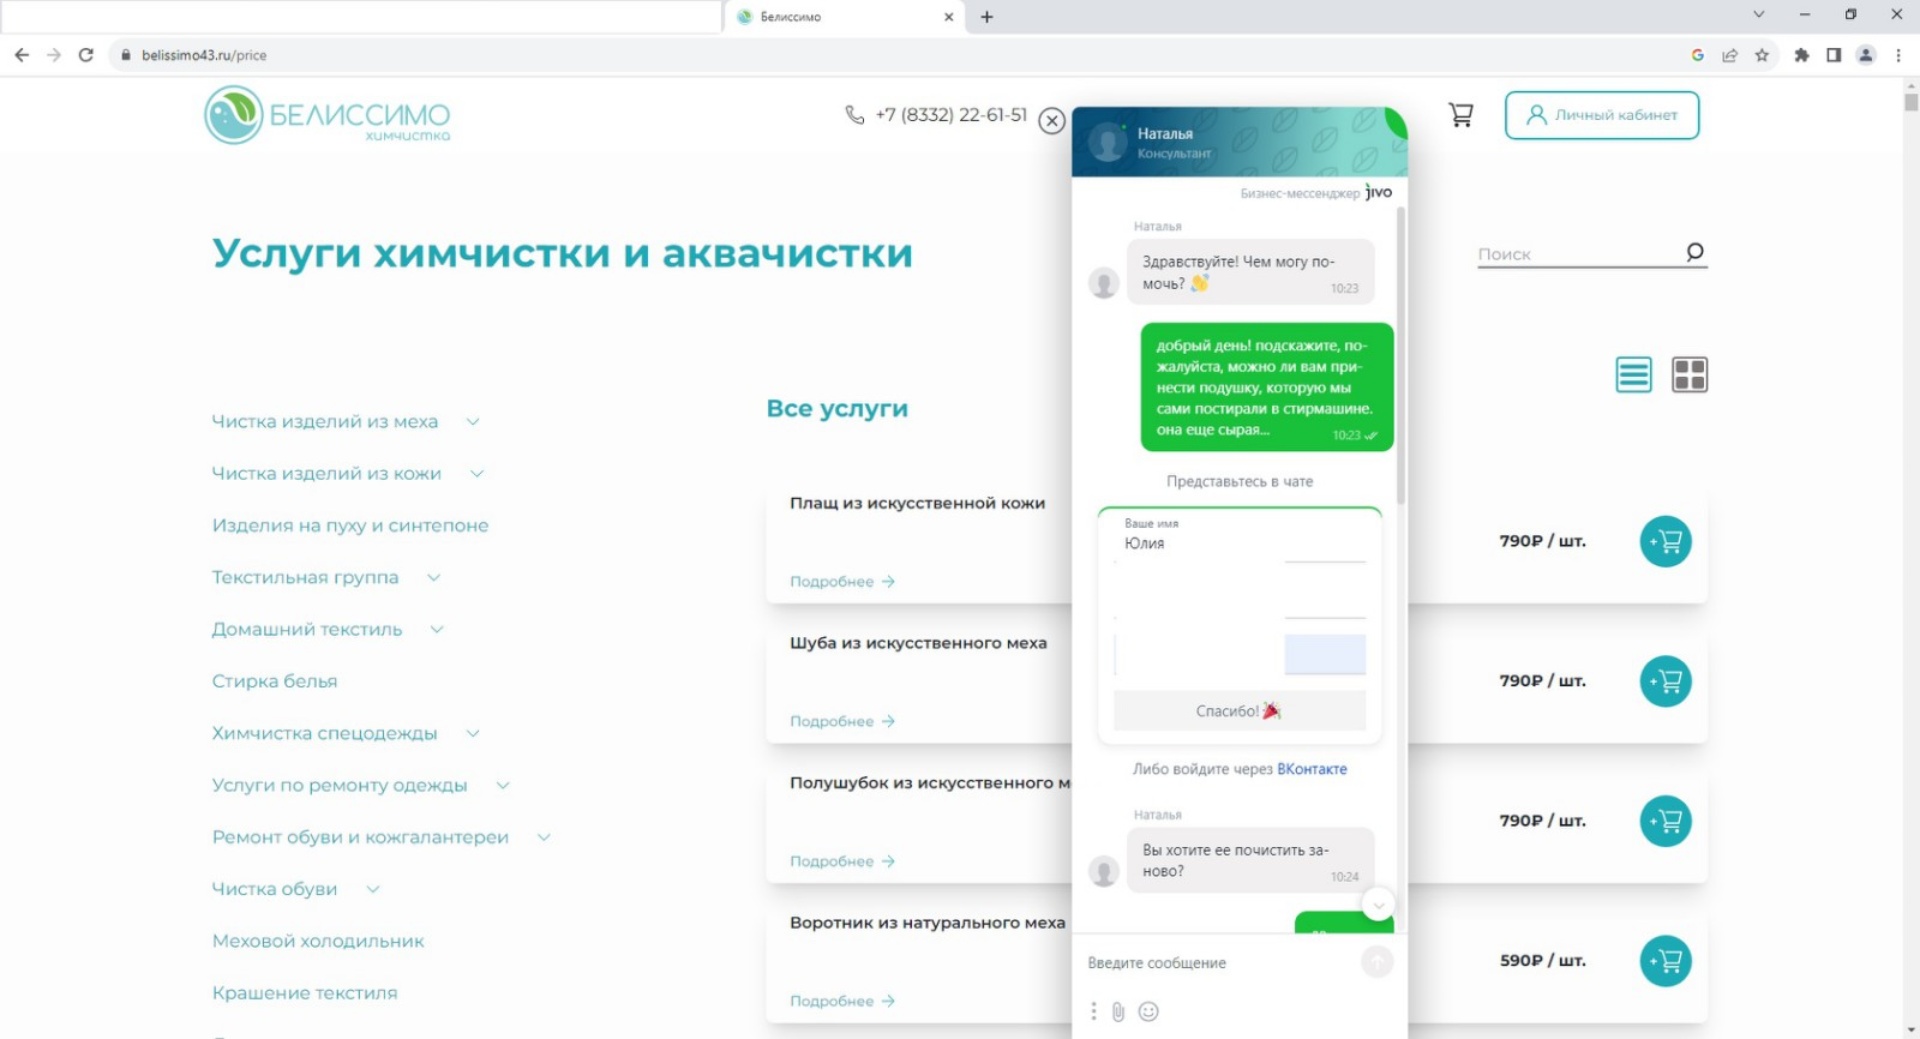Reload the belissimo43.ru page

86,55
